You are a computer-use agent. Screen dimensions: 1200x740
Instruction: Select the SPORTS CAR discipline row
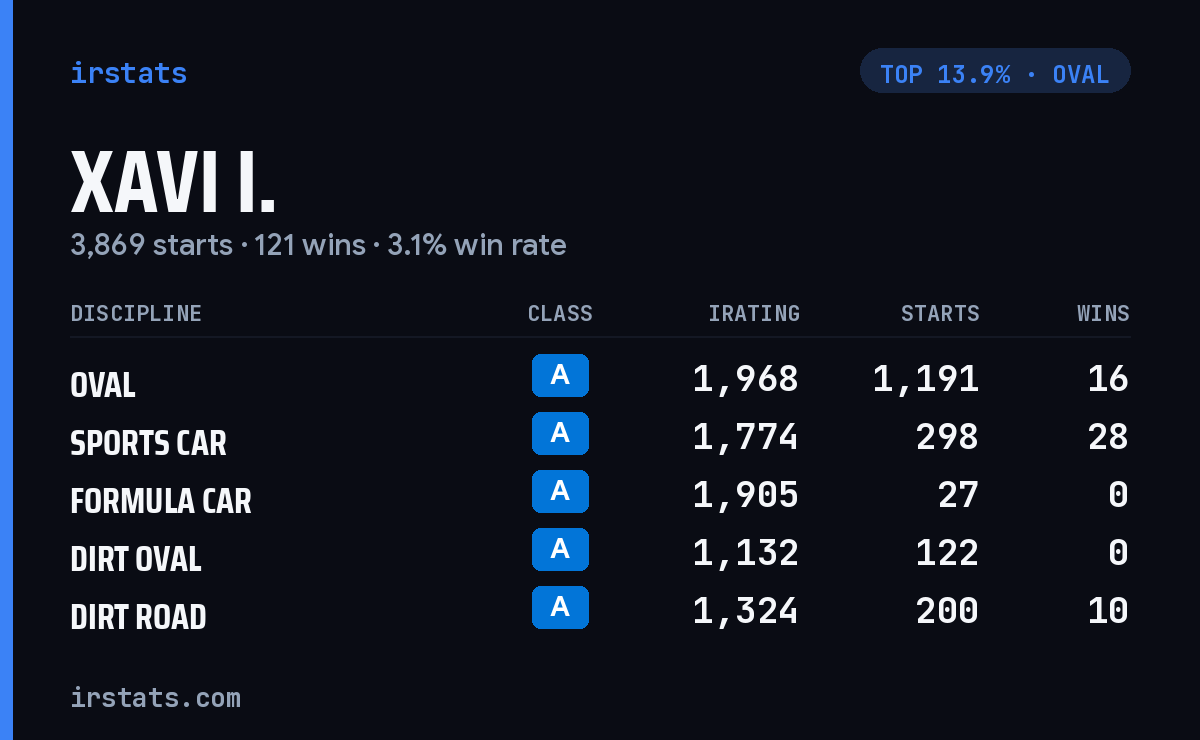(x=600, y=437)
